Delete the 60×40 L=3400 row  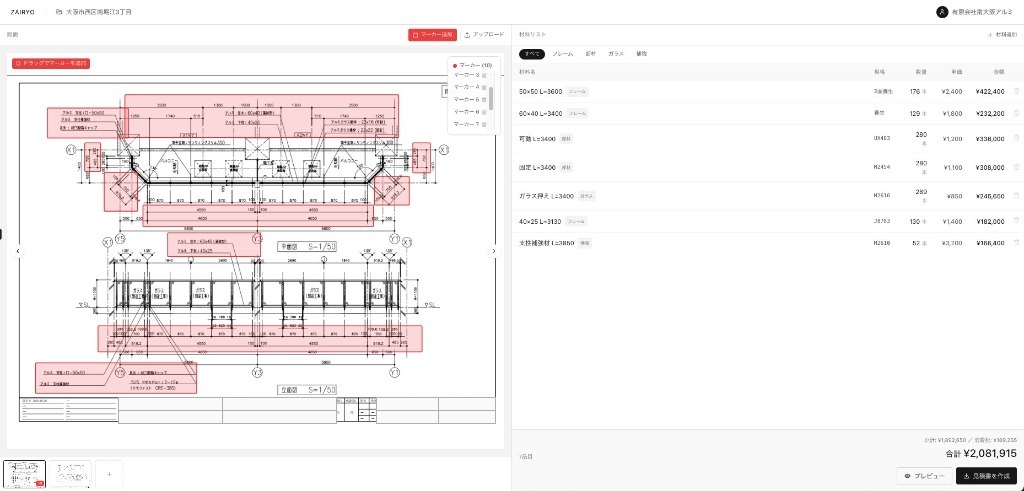coord(1016,113)
